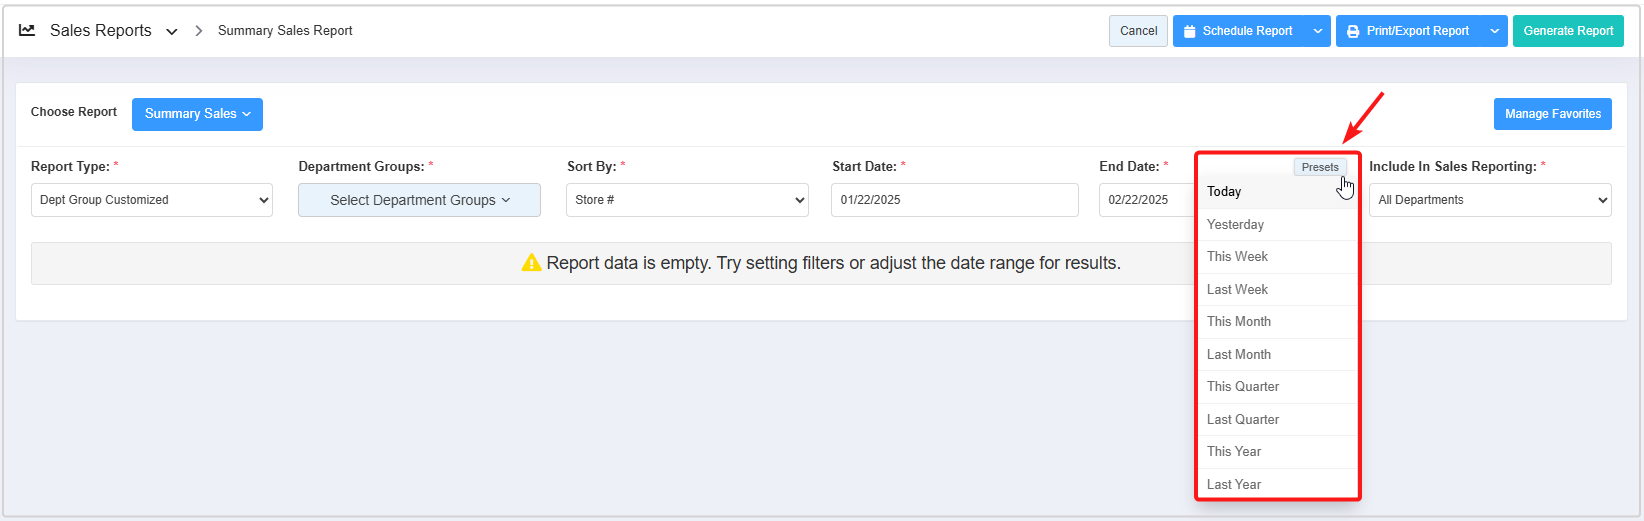The width and height of the screenshot is (1644, 521).
Task: Open Include In Sales Reporting dropdown
Action: pyautogui.click(x=1489, y=200)
